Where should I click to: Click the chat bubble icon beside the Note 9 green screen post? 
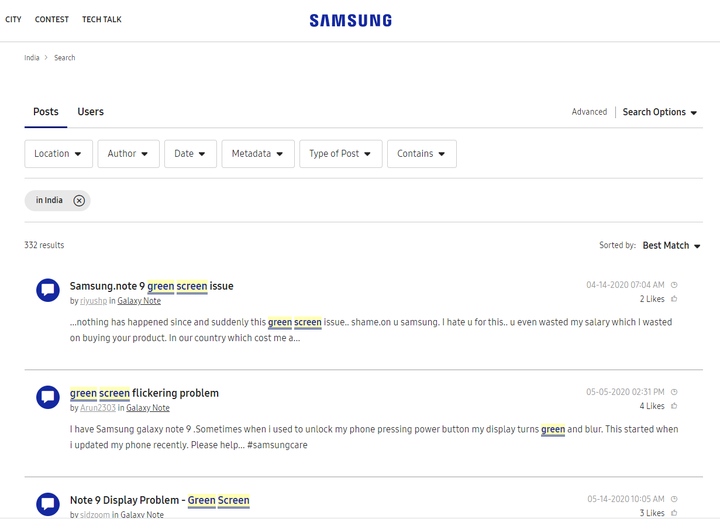pos(48,290)
